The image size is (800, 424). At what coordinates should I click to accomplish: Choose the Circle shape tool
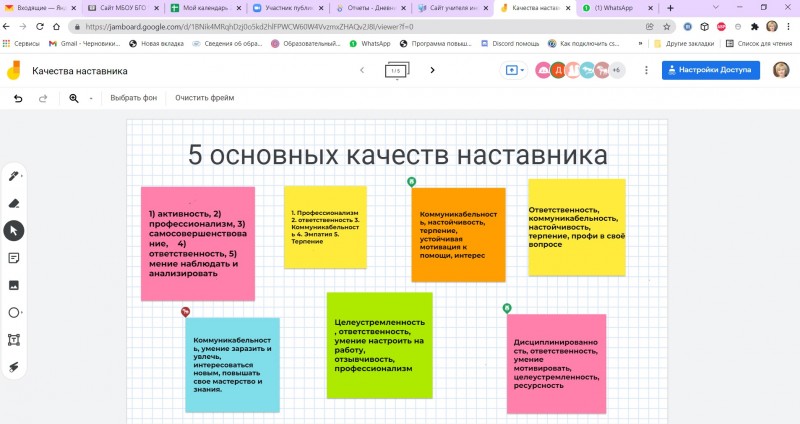point(14,312)
